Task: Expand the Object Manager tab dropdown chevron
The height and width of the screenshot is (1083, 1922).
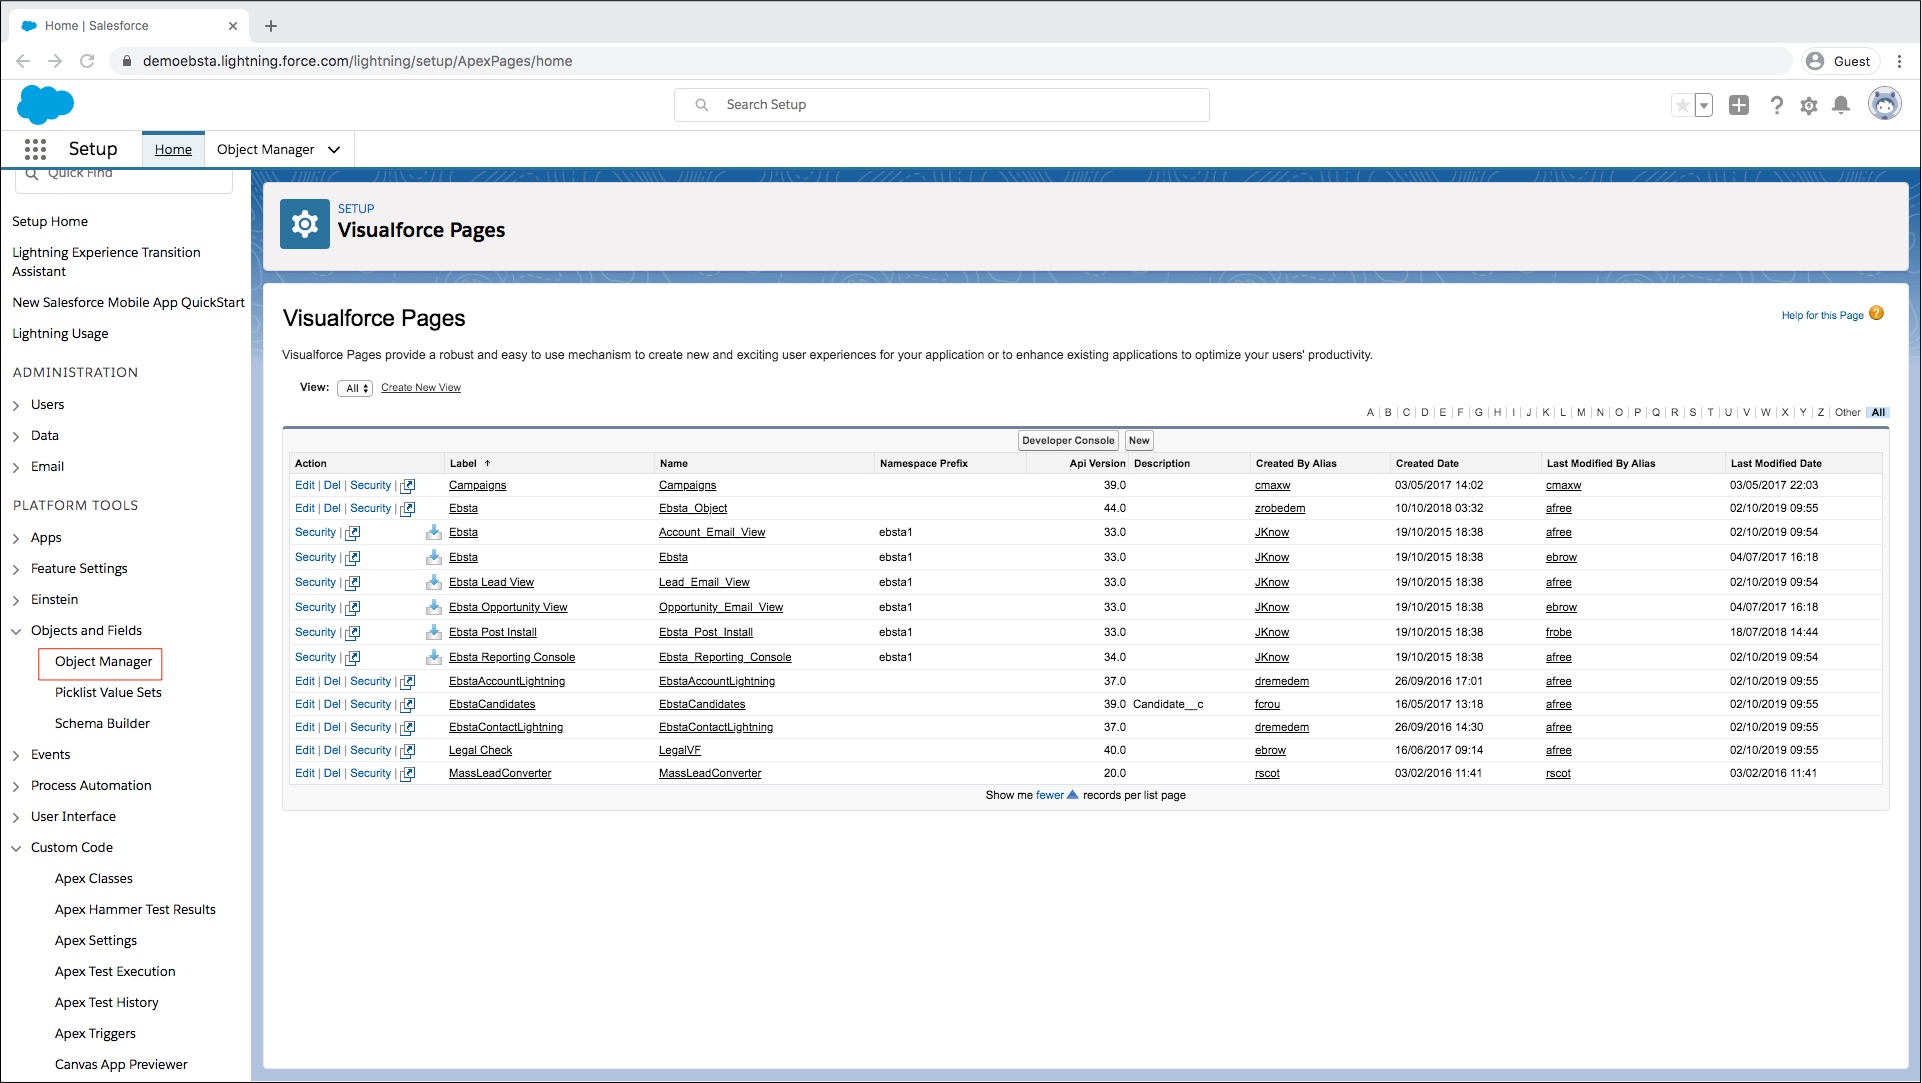Action: pyautogui.click(x=334, y=149)
